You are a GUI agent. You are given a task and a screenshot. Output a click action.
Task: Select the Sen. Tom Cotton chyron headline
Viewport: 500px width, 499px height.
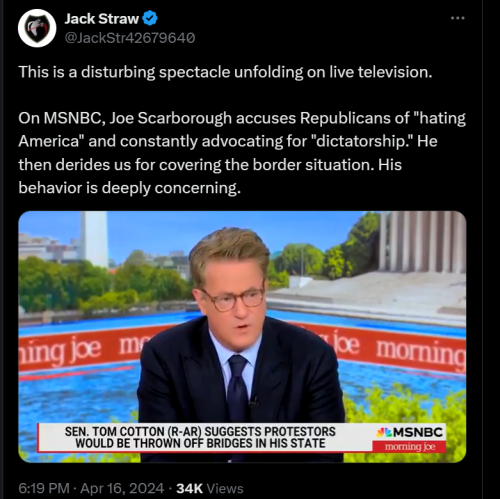tap(200, 437)
